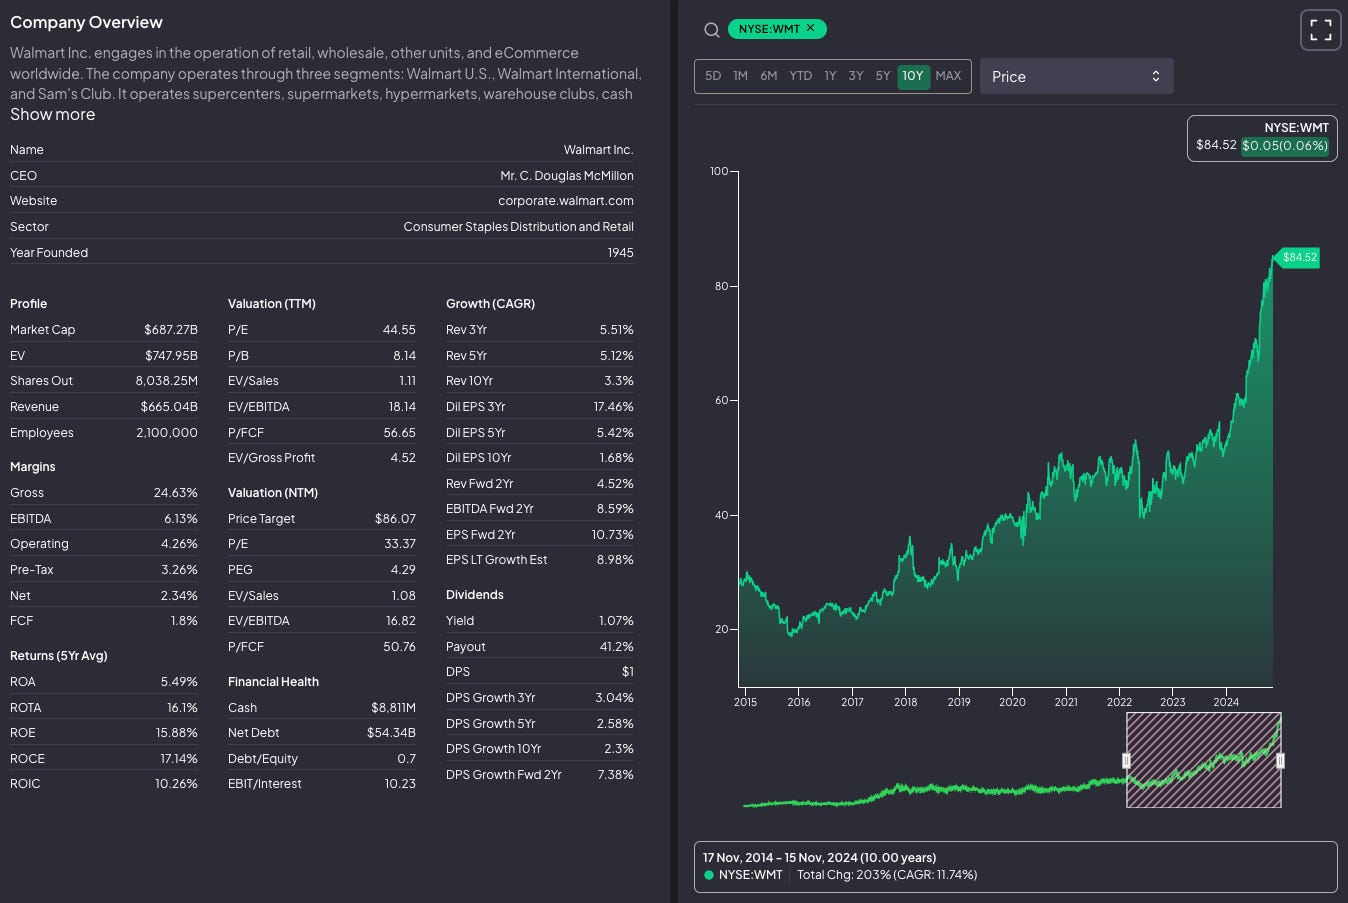The image size is (1348, 903).
Task: Click the left range navigator handle
Action: coord(1126,761)
